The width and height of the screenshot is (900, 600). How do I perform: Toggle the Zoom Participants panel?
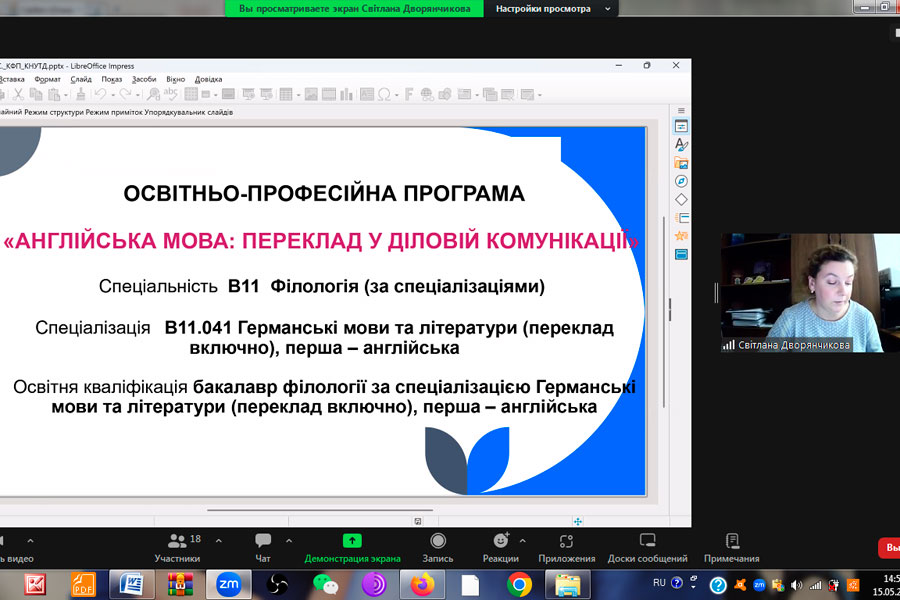pos(177,546)
